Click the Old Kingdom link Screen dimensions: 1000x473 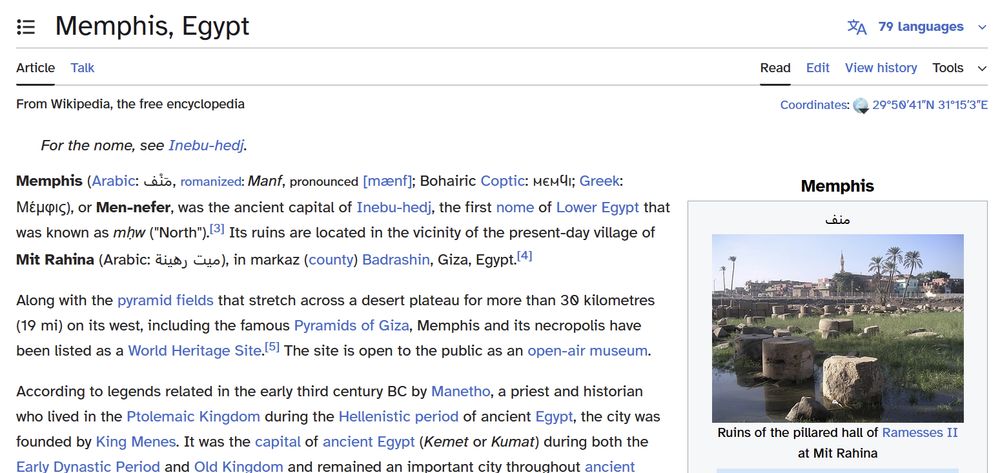tap(239, 466)
